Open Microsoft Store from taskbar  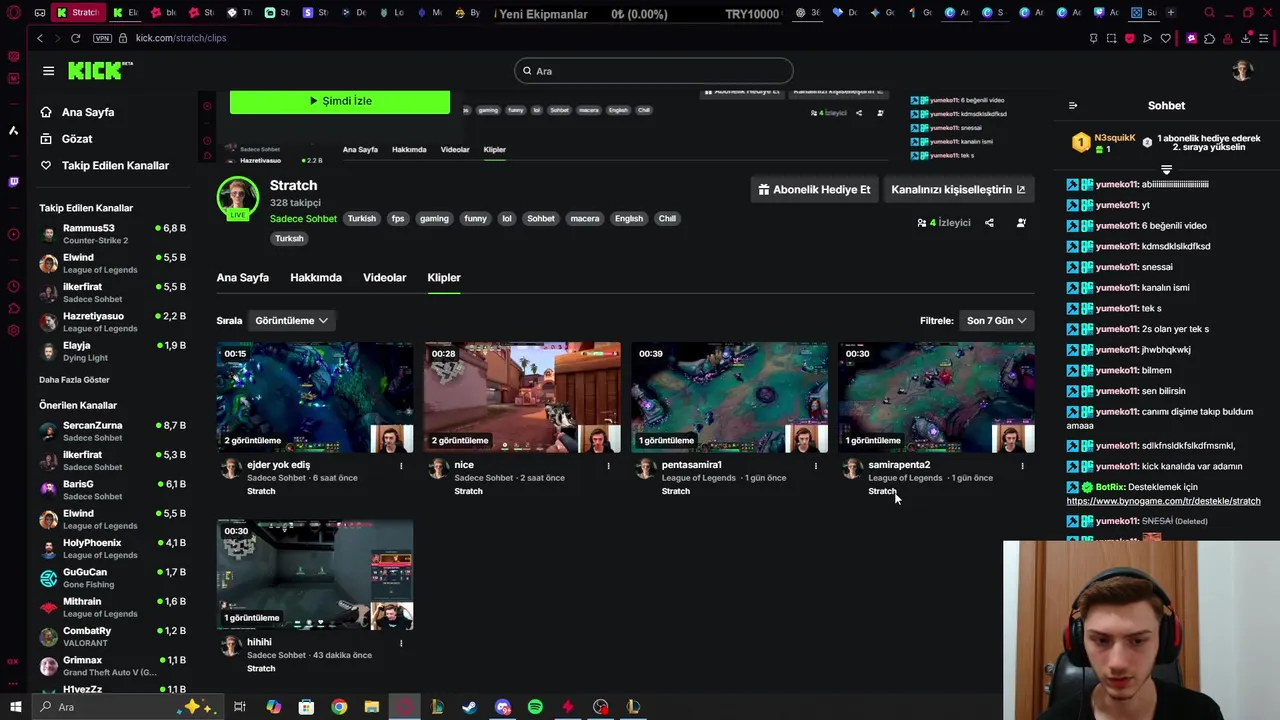click(306, 707)
